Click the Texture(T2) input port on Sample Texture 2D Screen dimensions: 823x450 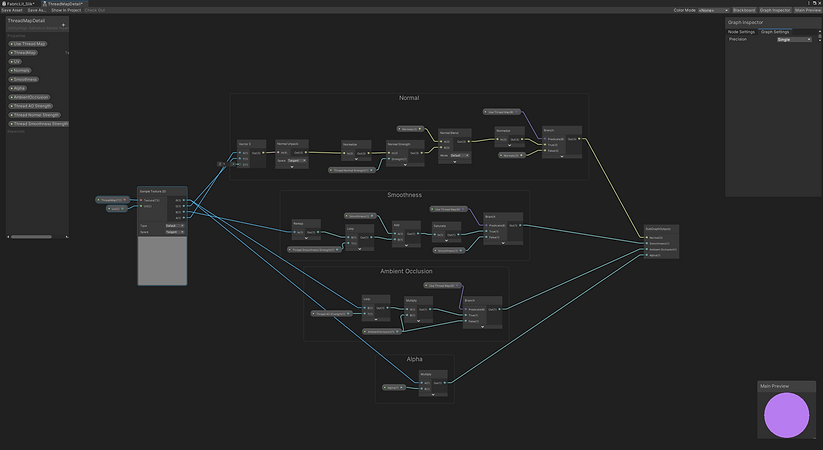point(141,200)
